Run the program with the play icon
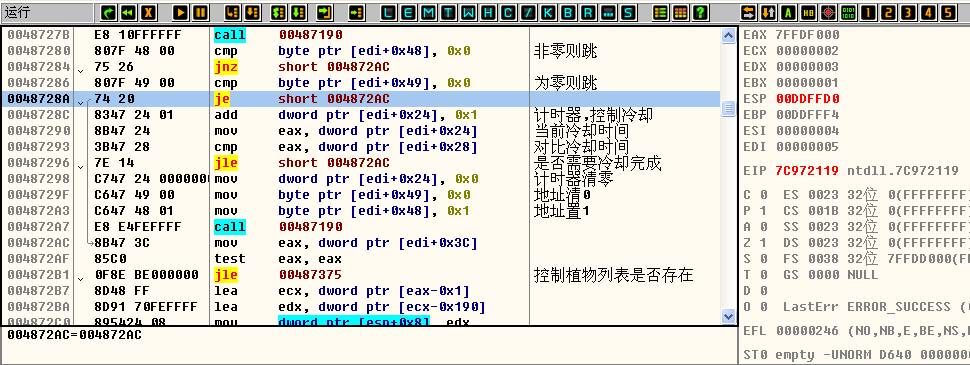 click(x=181, y=12)
